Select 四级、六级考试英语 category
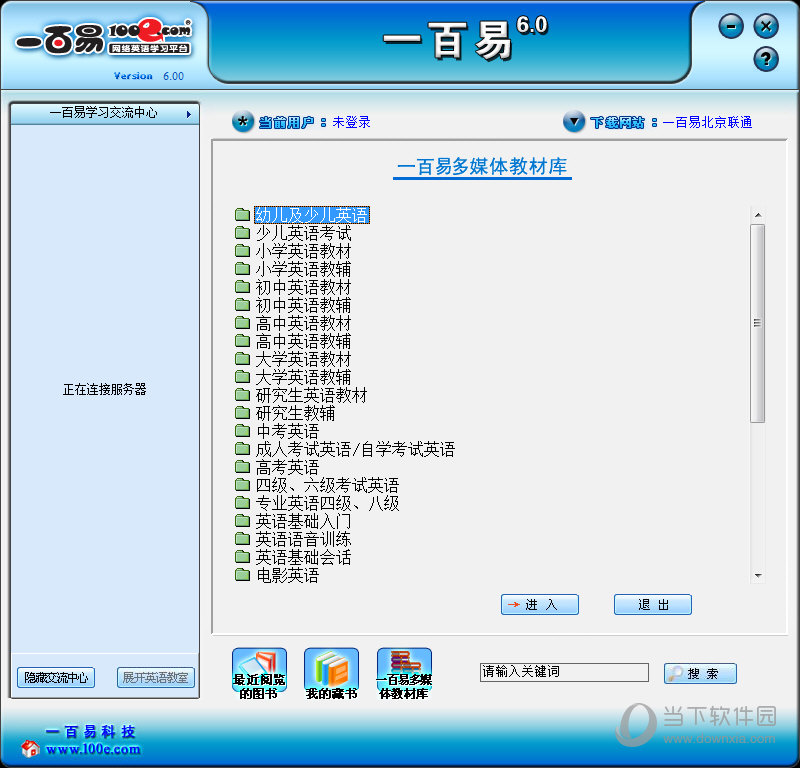This screenshot has height=768, width=800. pos(327,485)
